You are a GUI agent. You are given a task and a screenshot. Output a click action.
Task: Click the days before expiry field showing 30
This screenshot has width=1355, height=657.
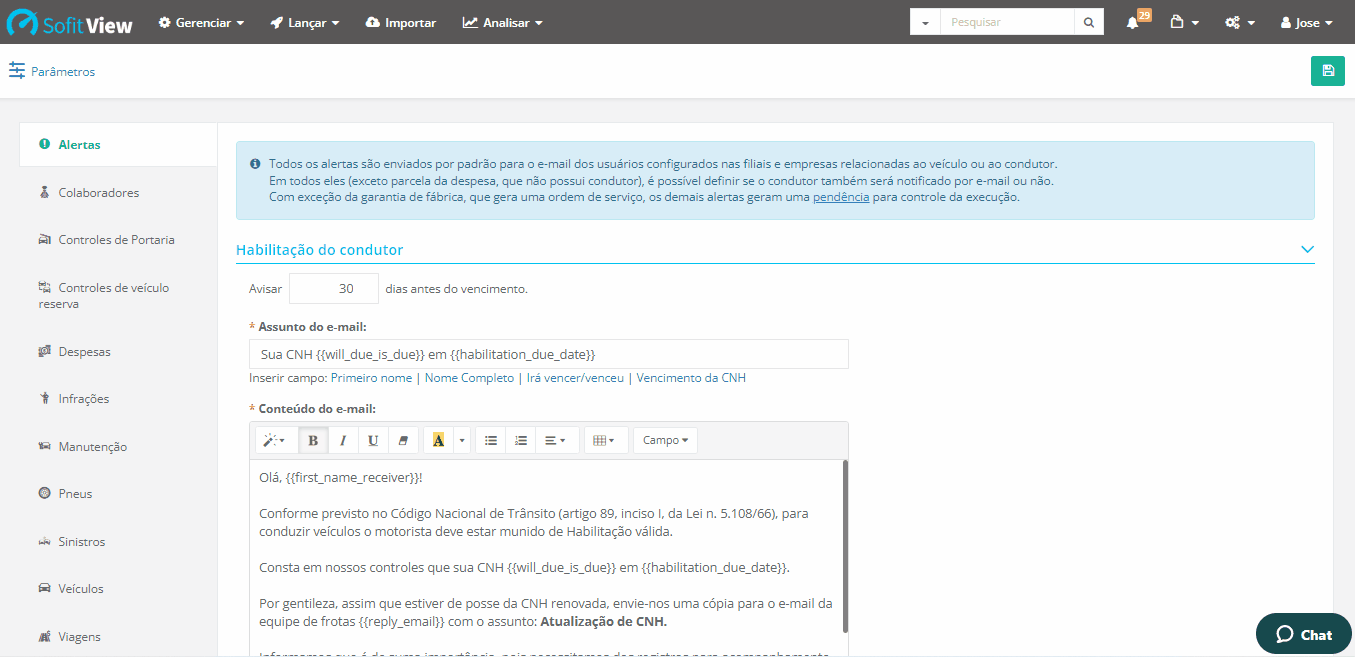pos(334,288)
